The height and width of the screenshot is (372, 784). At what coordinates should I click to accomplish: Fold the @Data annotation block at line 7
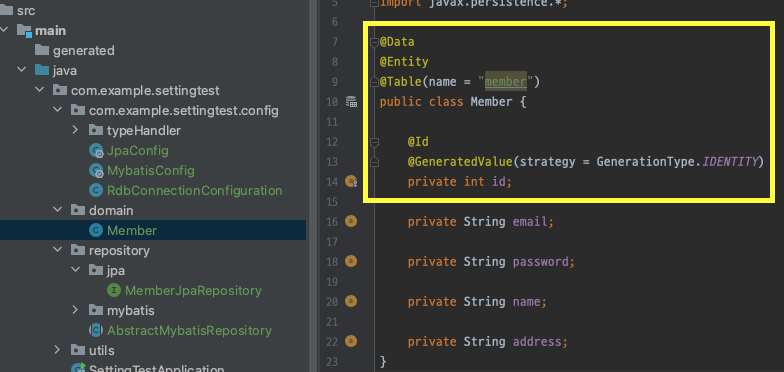[x=374, y=42]
